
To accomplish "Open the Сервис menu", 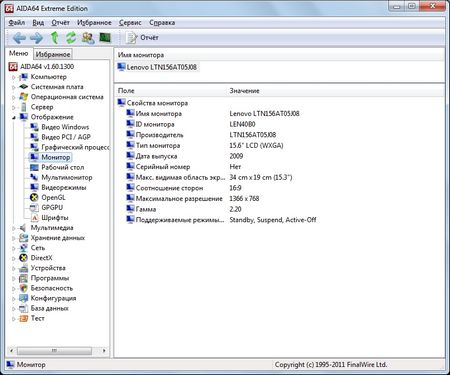I will pos(130,23).
